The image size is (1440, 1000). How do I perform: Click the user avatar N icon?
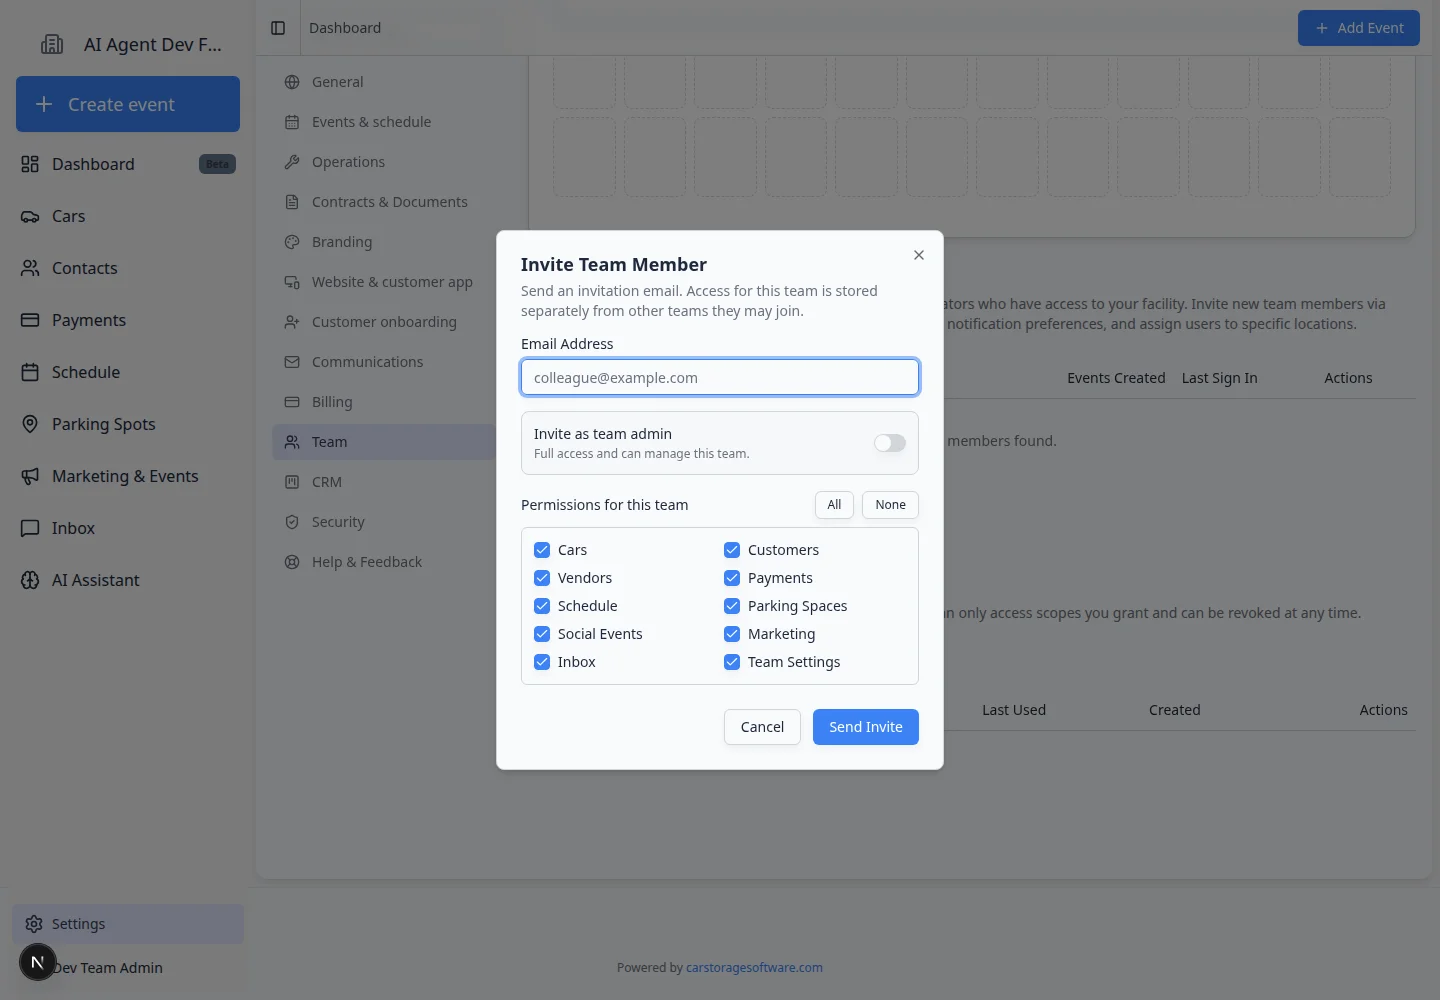point(37,962)
